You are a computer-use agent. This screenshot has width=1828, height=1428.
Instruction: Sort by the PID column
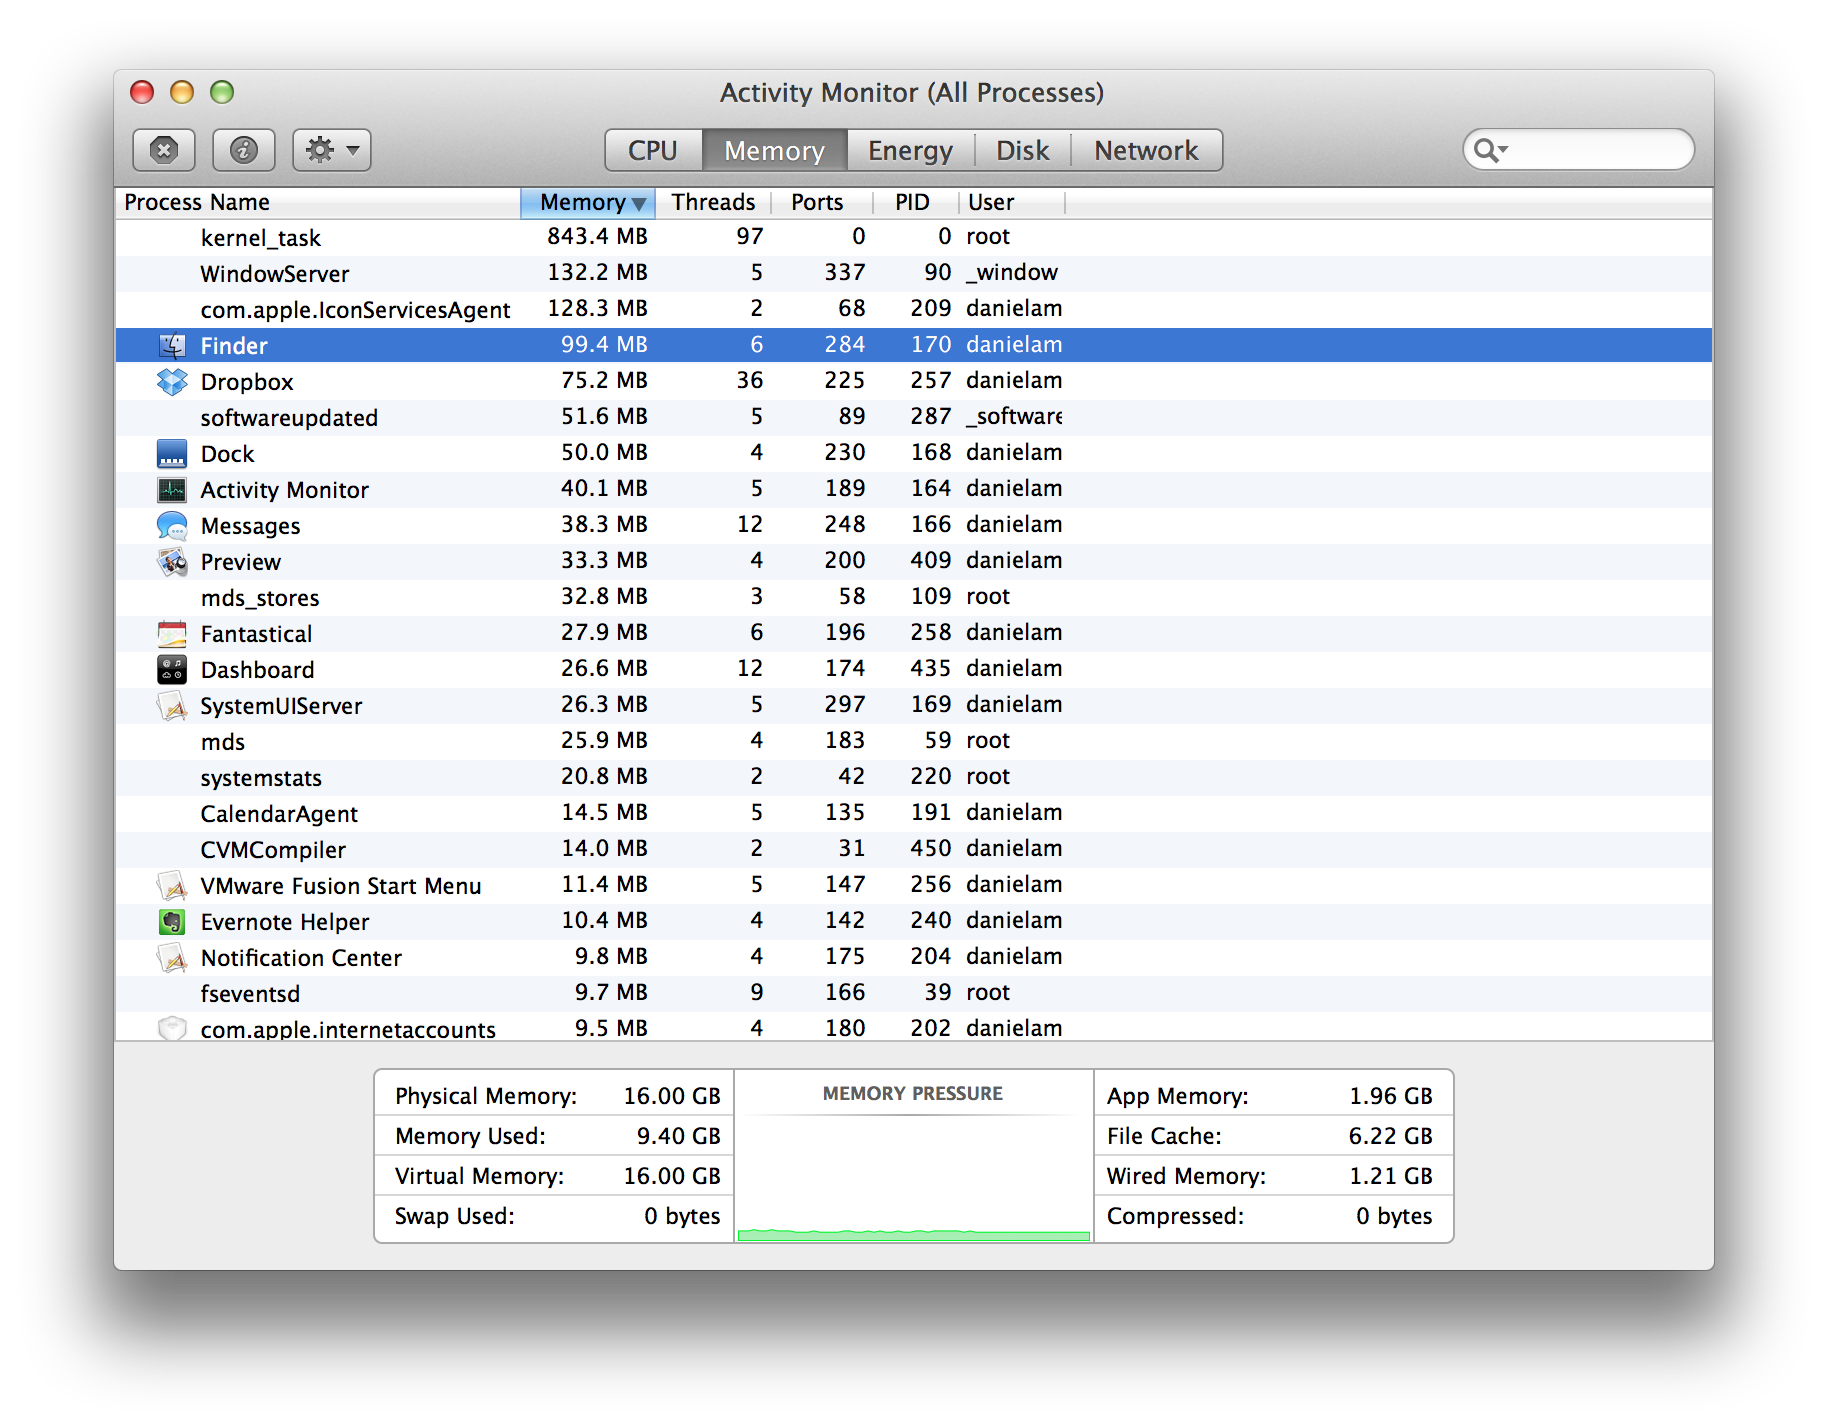[x=916, y=202]
